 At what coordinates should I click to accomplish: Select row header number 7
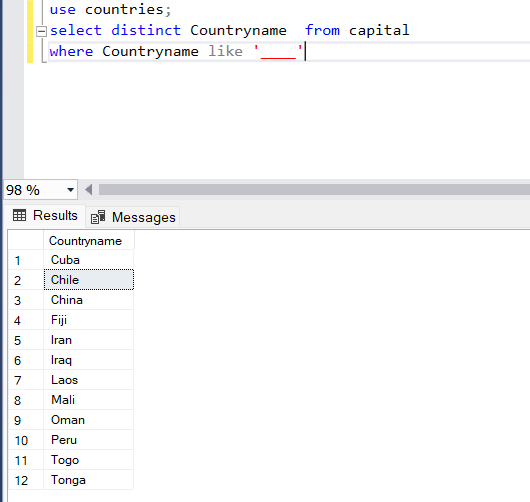tap(26, 380)
